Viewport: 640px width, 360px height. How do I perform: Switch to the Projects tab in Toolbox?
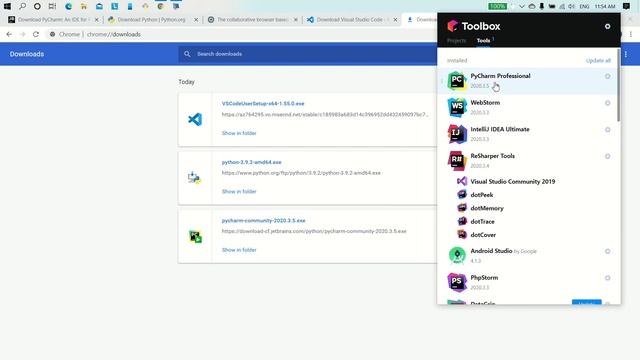click(456, 40)
